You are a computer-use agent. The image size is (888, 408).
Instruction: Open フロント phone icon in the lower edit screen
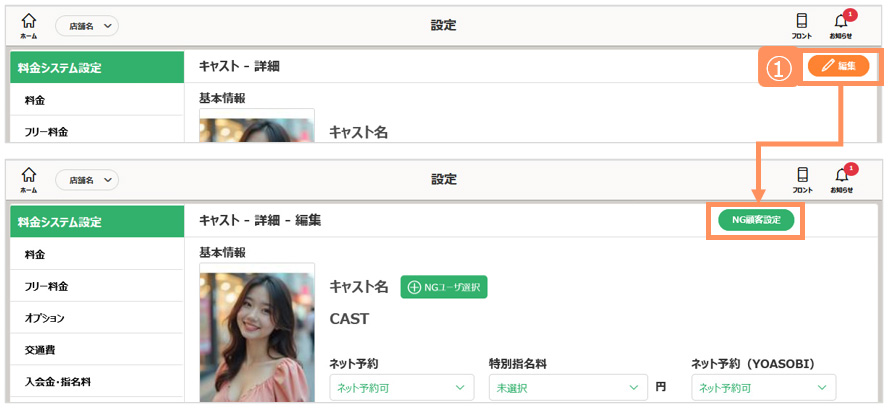(x=802, y=178)
